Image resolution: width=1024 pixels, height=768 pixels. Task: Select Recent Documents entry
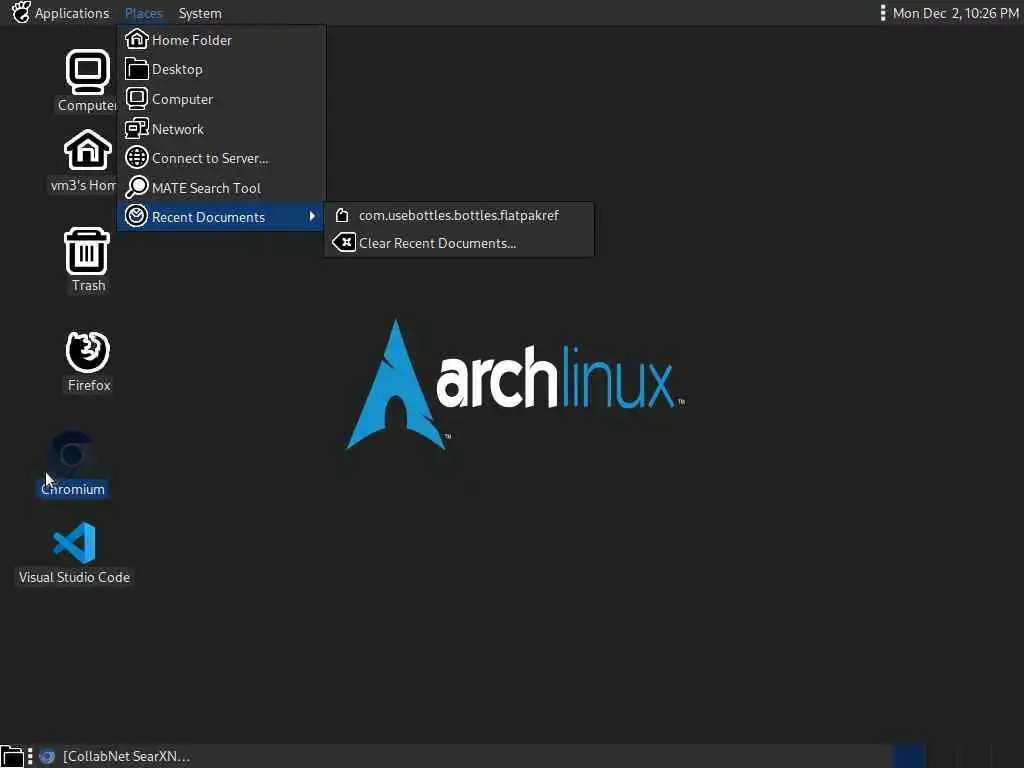221,217
